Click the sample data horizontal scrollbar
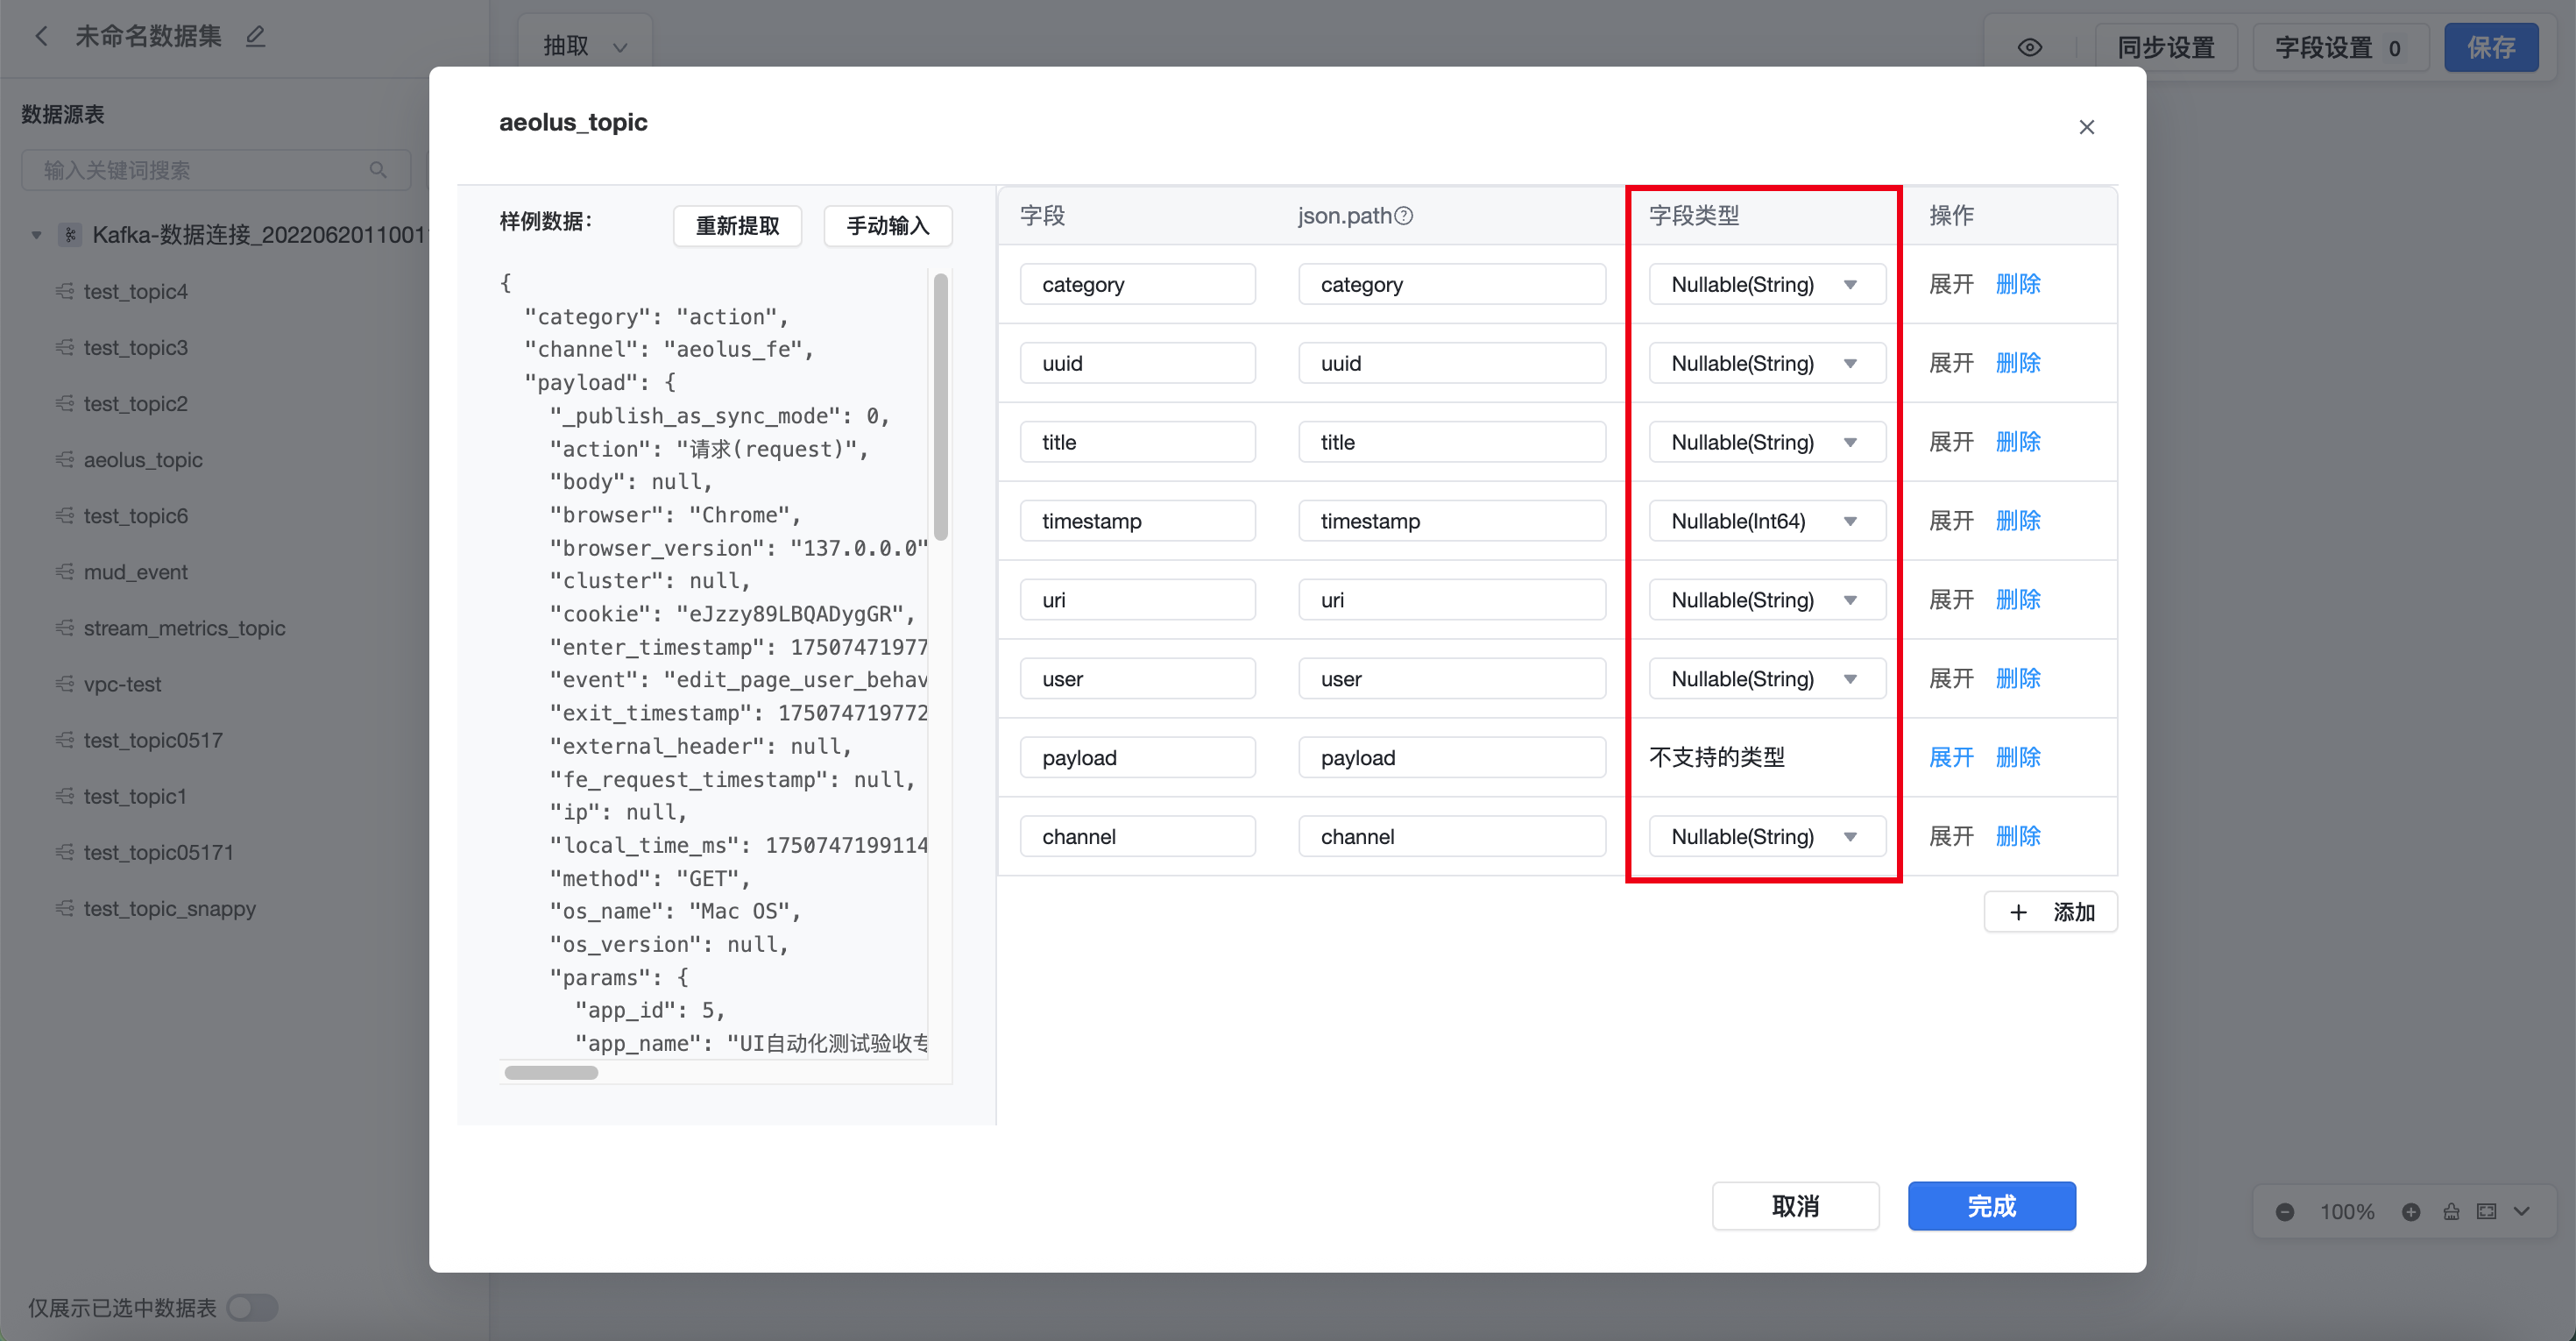Viewport: 2576px width, 1341px height. (551, 1073)
